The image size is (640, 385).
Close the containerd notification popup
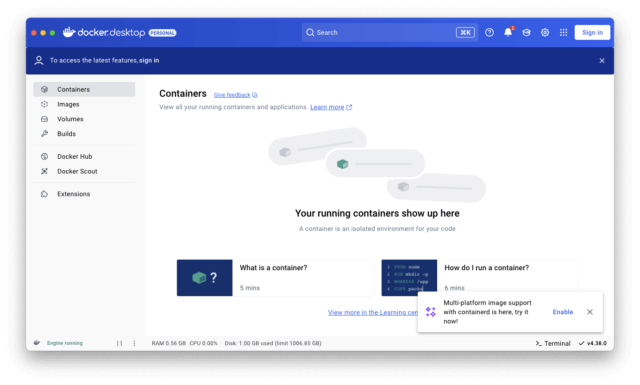tap(590, 312)
